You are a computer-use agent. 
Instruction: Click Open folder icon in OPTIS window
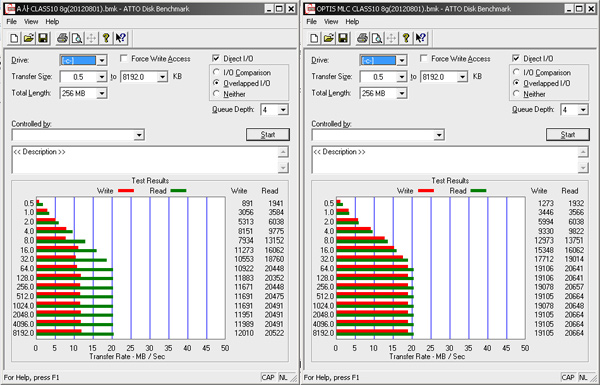[329, 38]
